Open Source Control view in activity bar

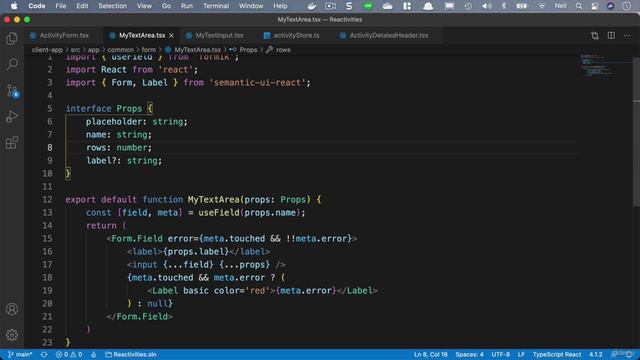coord(12,91)
